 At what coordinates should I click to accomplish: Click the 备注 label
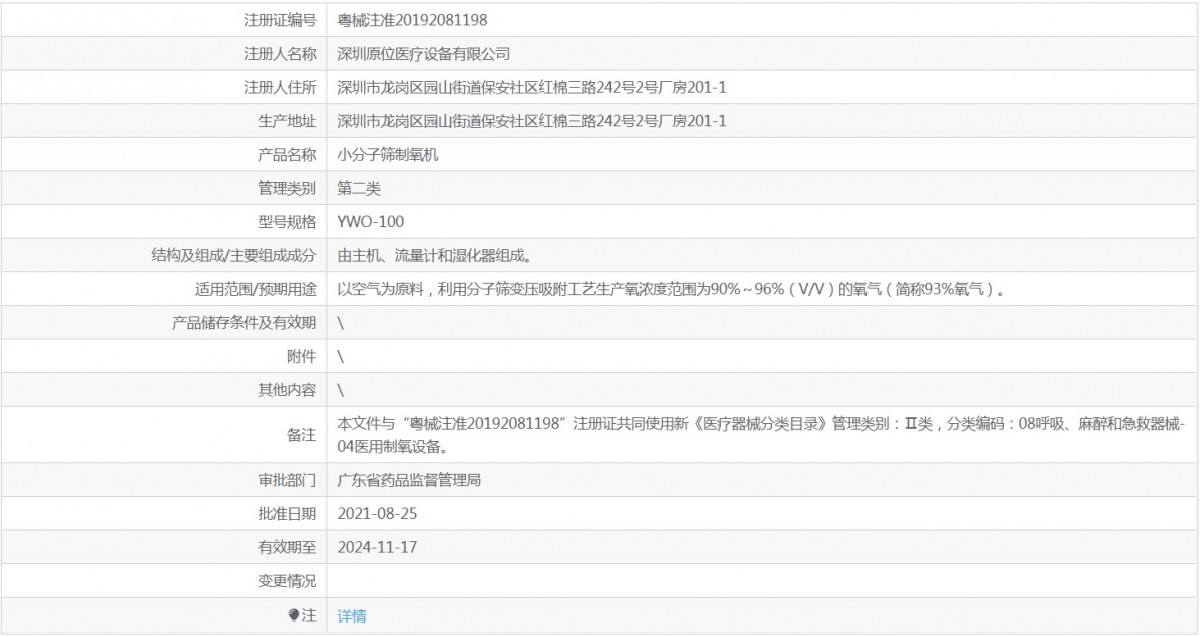[302, 435]
